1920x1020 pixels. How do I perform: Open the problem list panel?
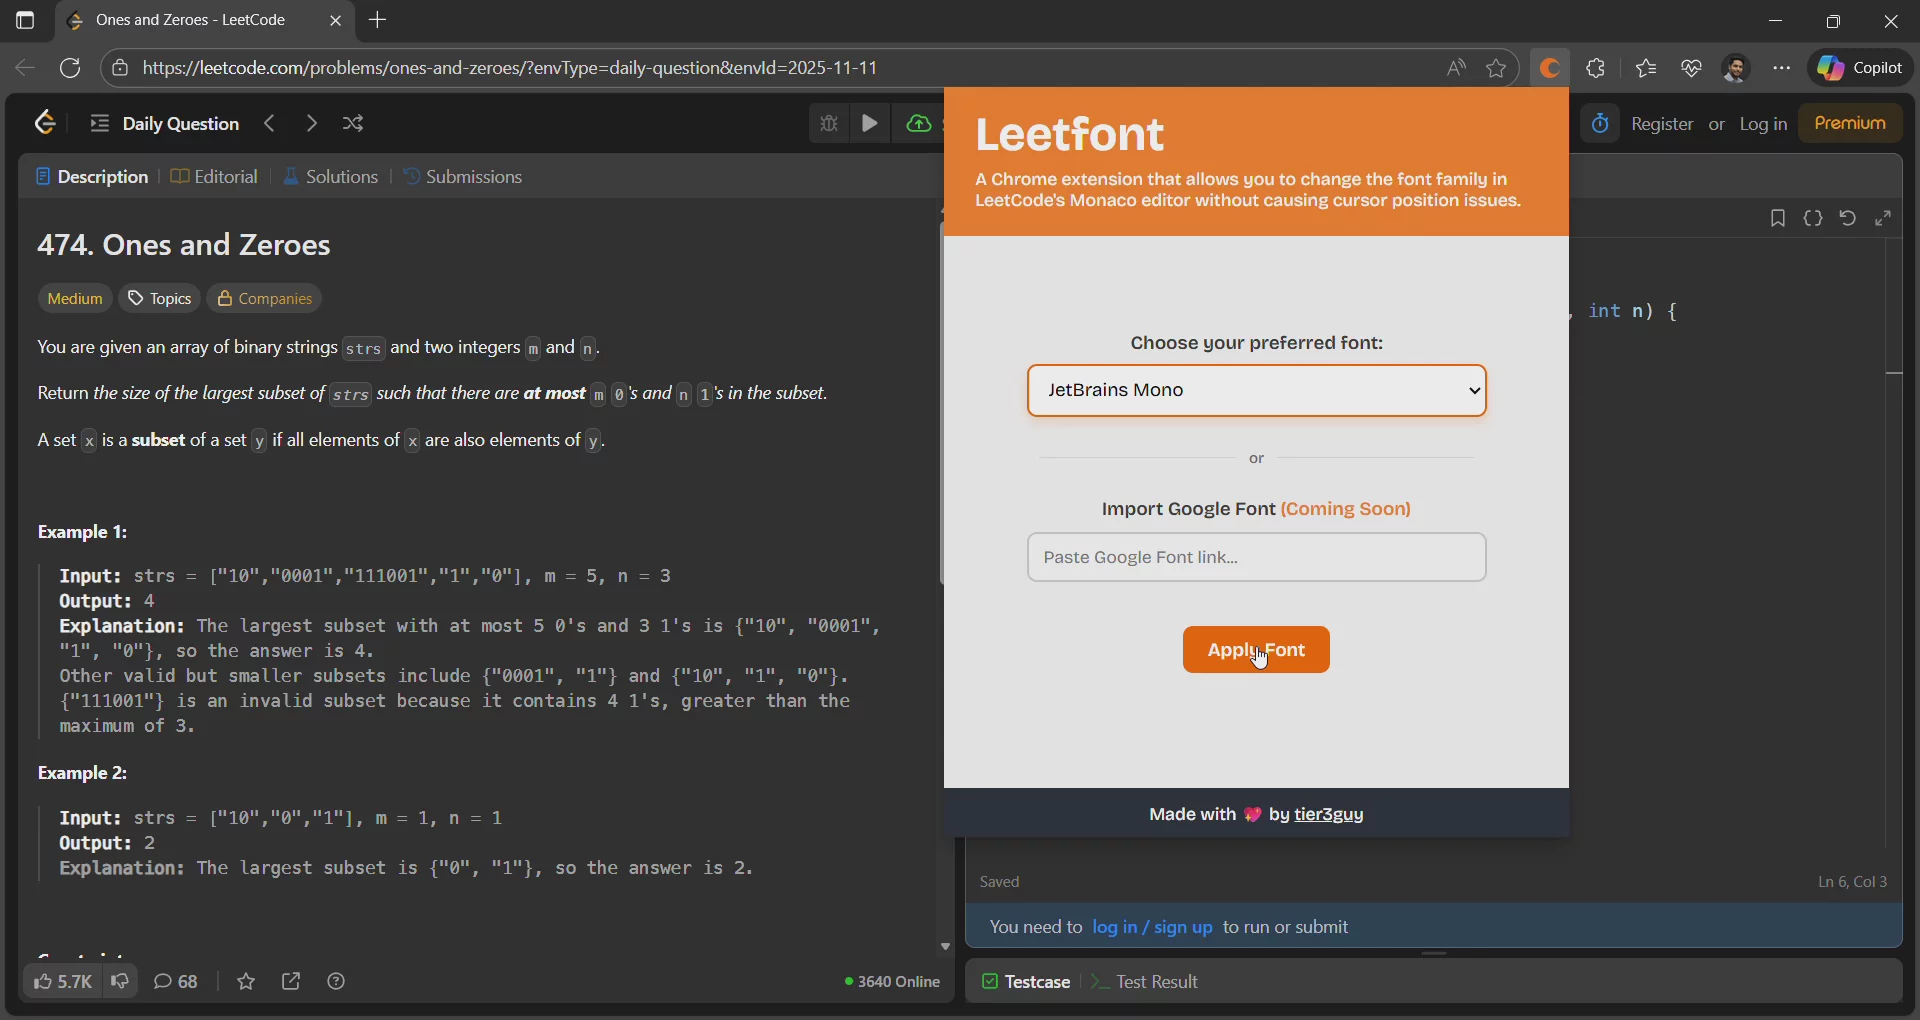click(99, 123)
